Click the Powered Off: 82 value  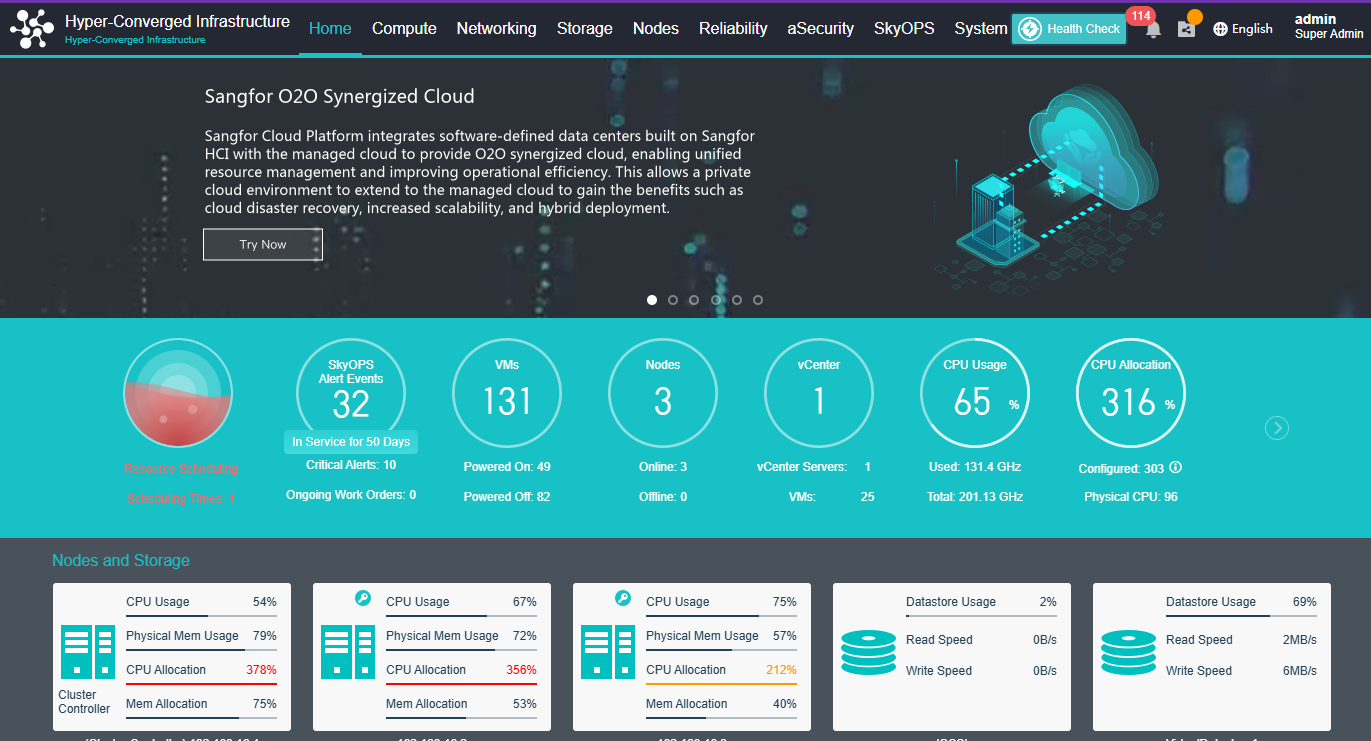coord(507,497)
